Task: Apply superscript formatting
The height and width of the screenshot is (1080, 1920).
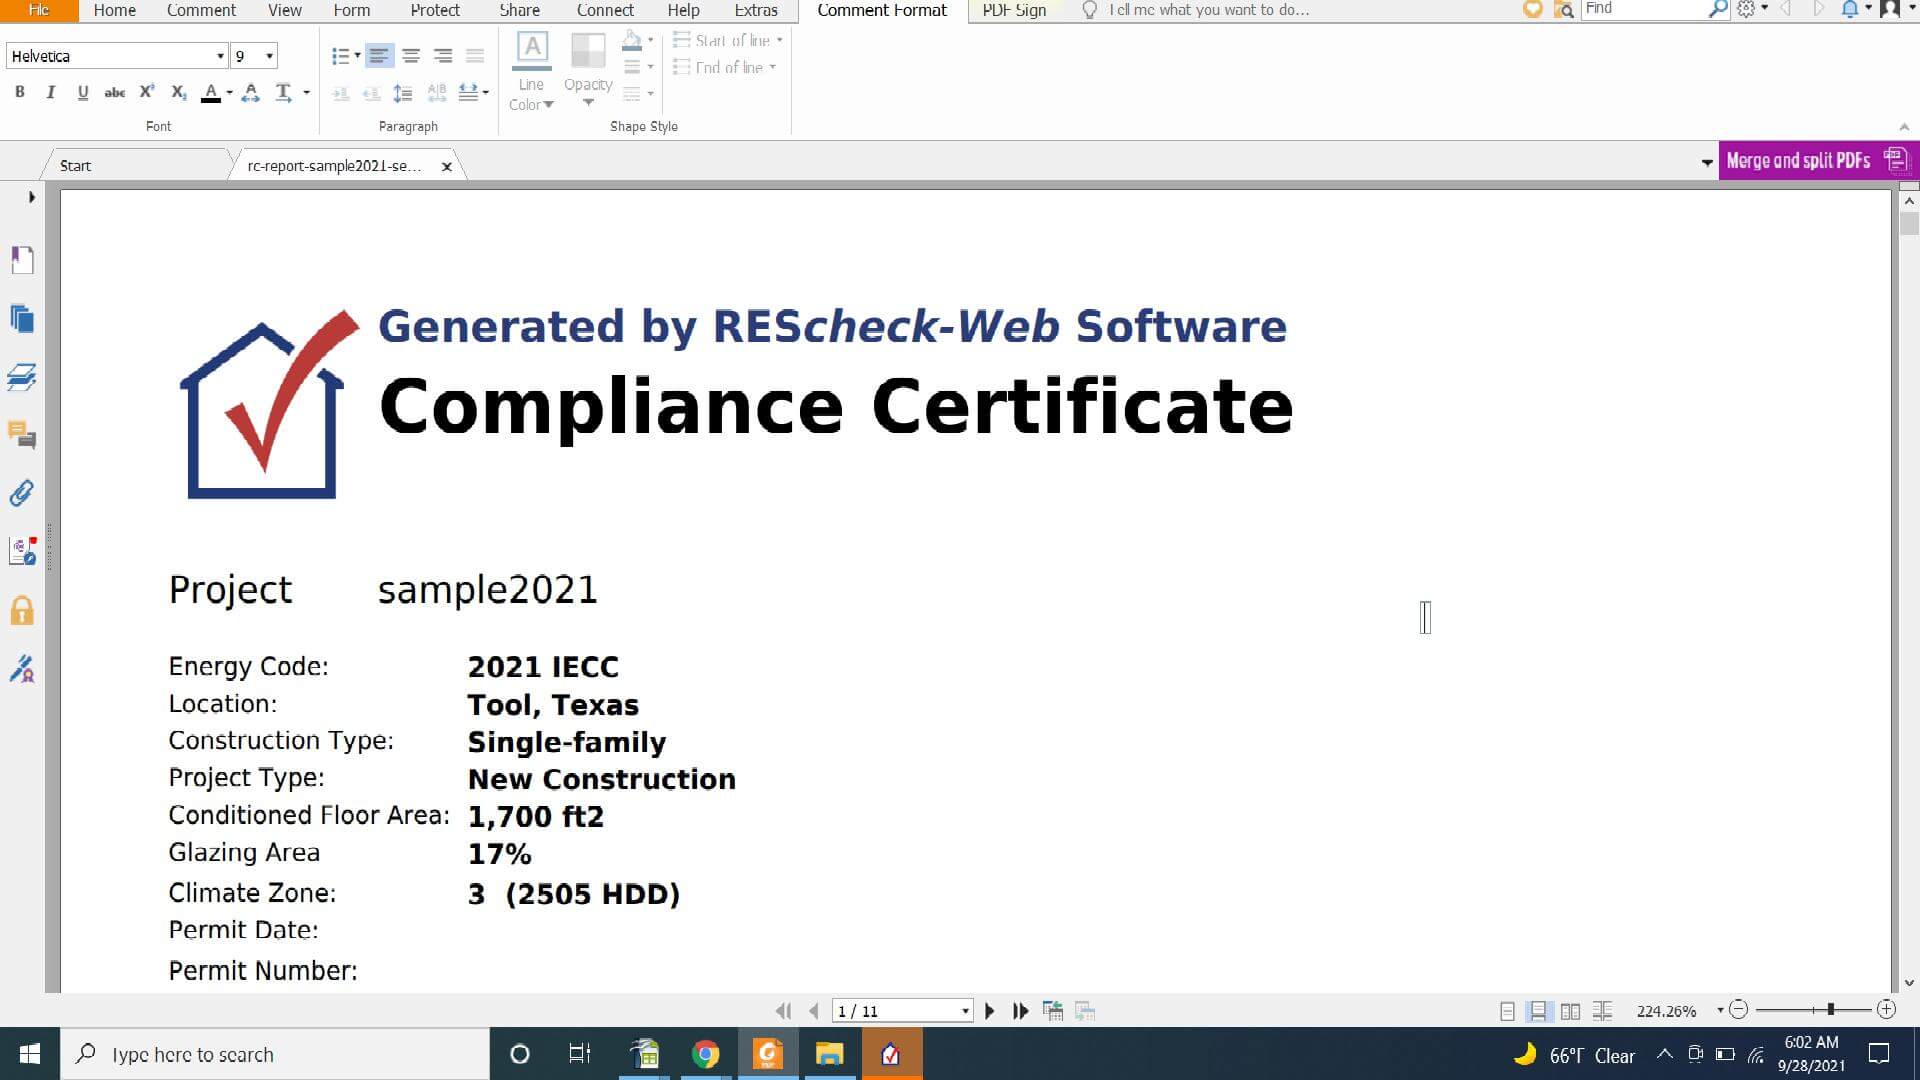Action: 147,92
